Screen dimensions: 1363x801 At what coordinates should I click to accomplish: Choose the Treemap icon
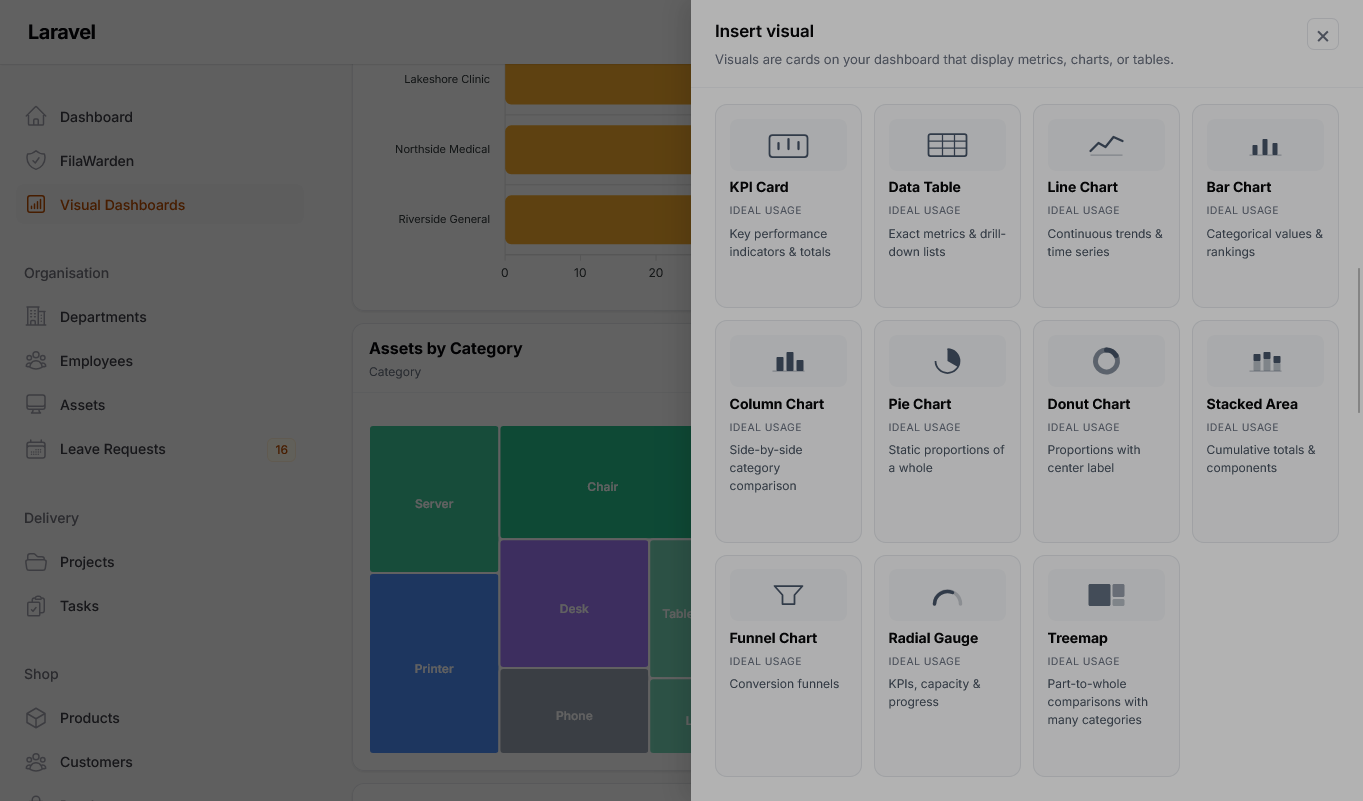click(x=1106, y=595)
